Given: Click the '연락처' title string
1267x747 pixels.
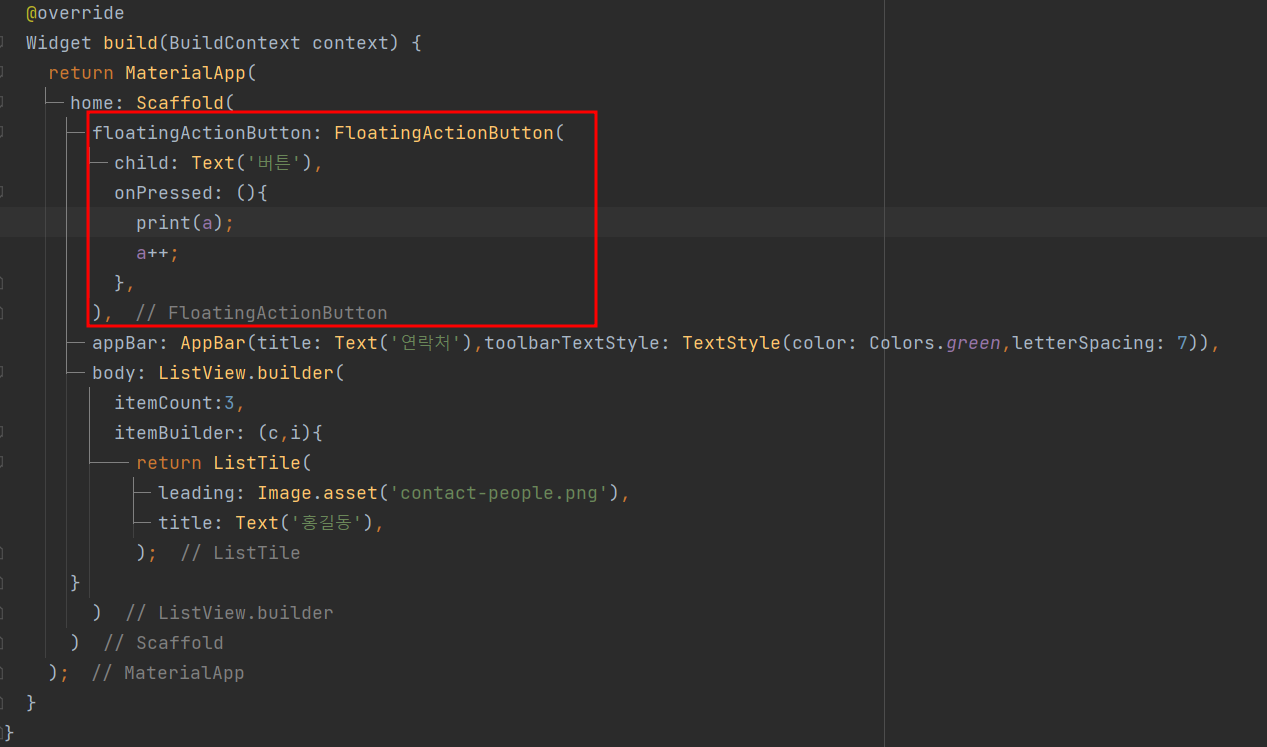Looking at the screenshot, I should [424, 342].
